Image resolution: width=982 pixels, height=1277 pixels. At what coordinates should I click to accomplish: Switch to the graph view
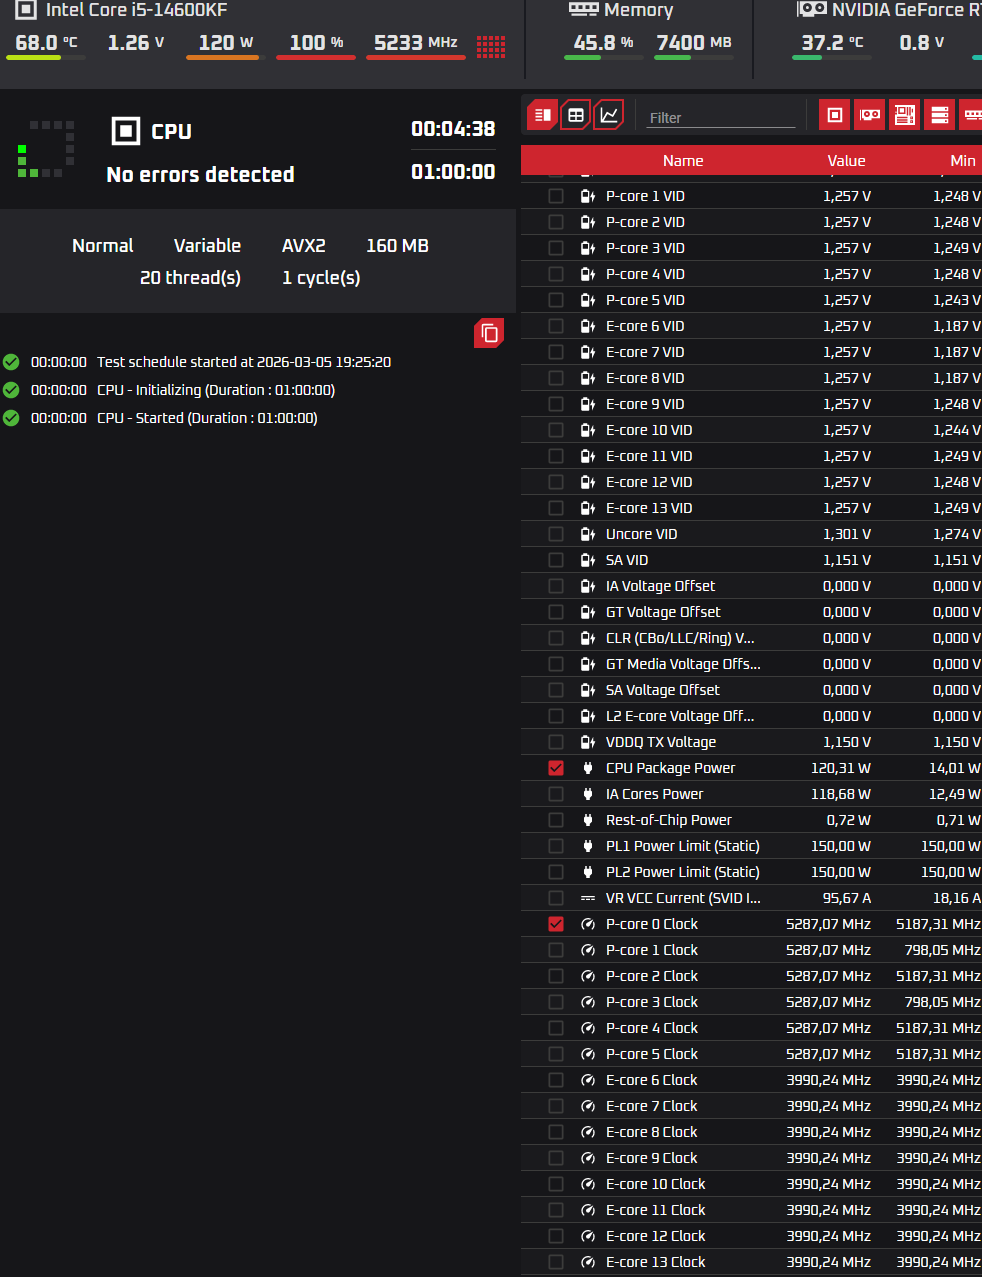click(608, 115)
